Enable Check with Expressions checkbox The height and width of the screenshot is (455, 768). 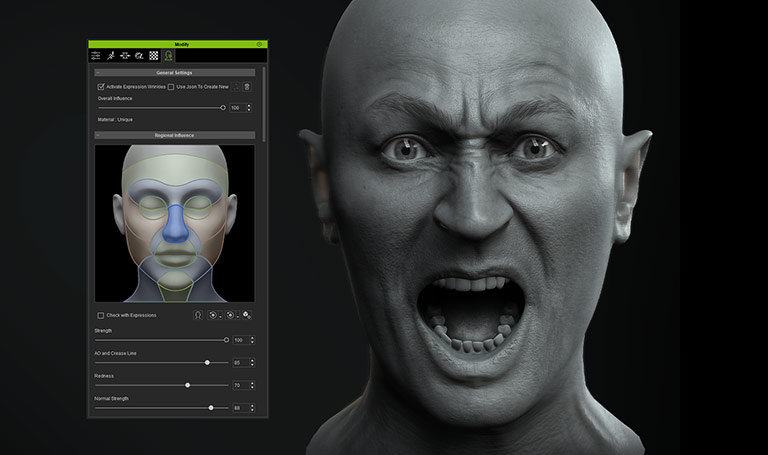click(x=101, y=315)
